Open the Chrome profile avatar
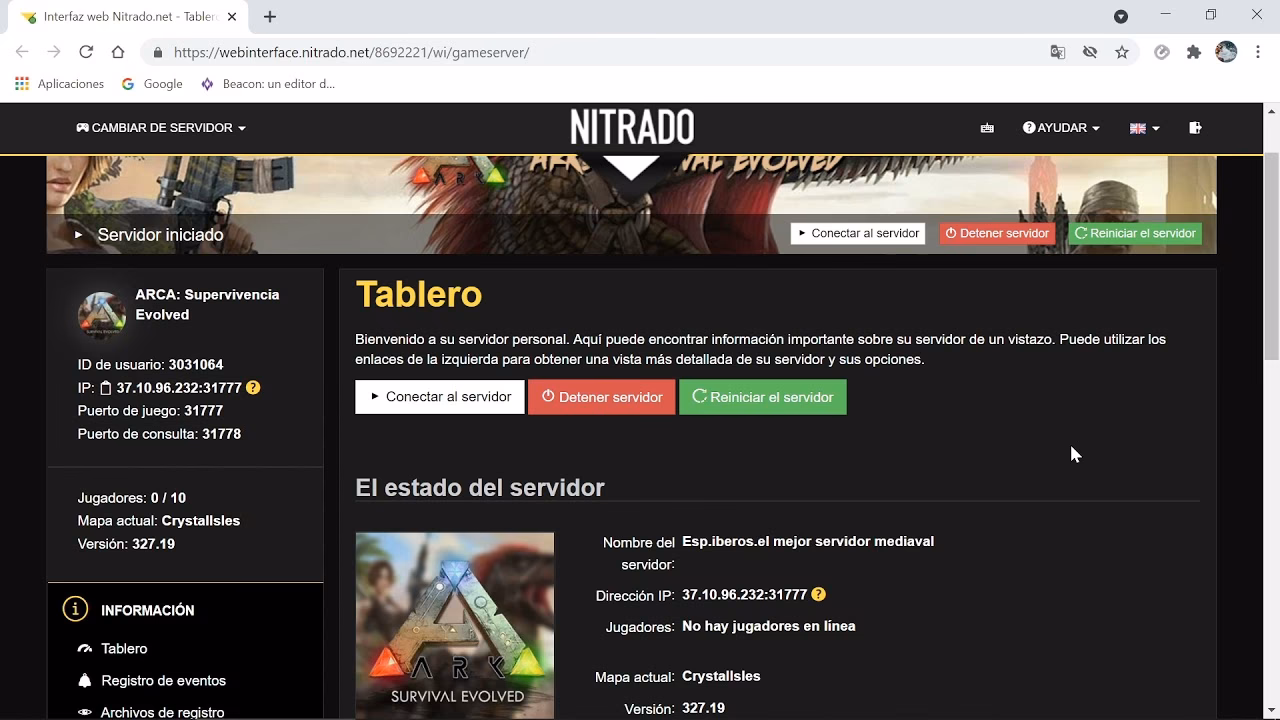This screenshot has height=720, width=1280. click(1226, 52)
